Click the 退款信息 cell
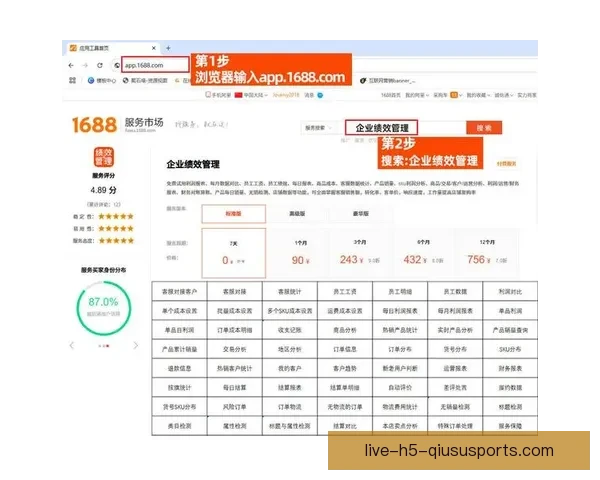 click(179, 369)
